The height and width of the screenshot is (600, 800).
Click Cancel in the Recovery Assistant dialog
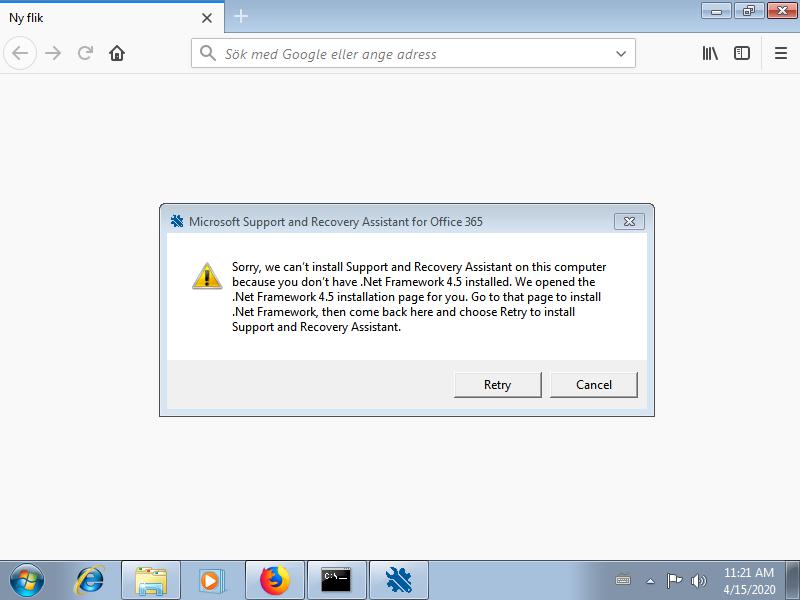tap(594, 385)
